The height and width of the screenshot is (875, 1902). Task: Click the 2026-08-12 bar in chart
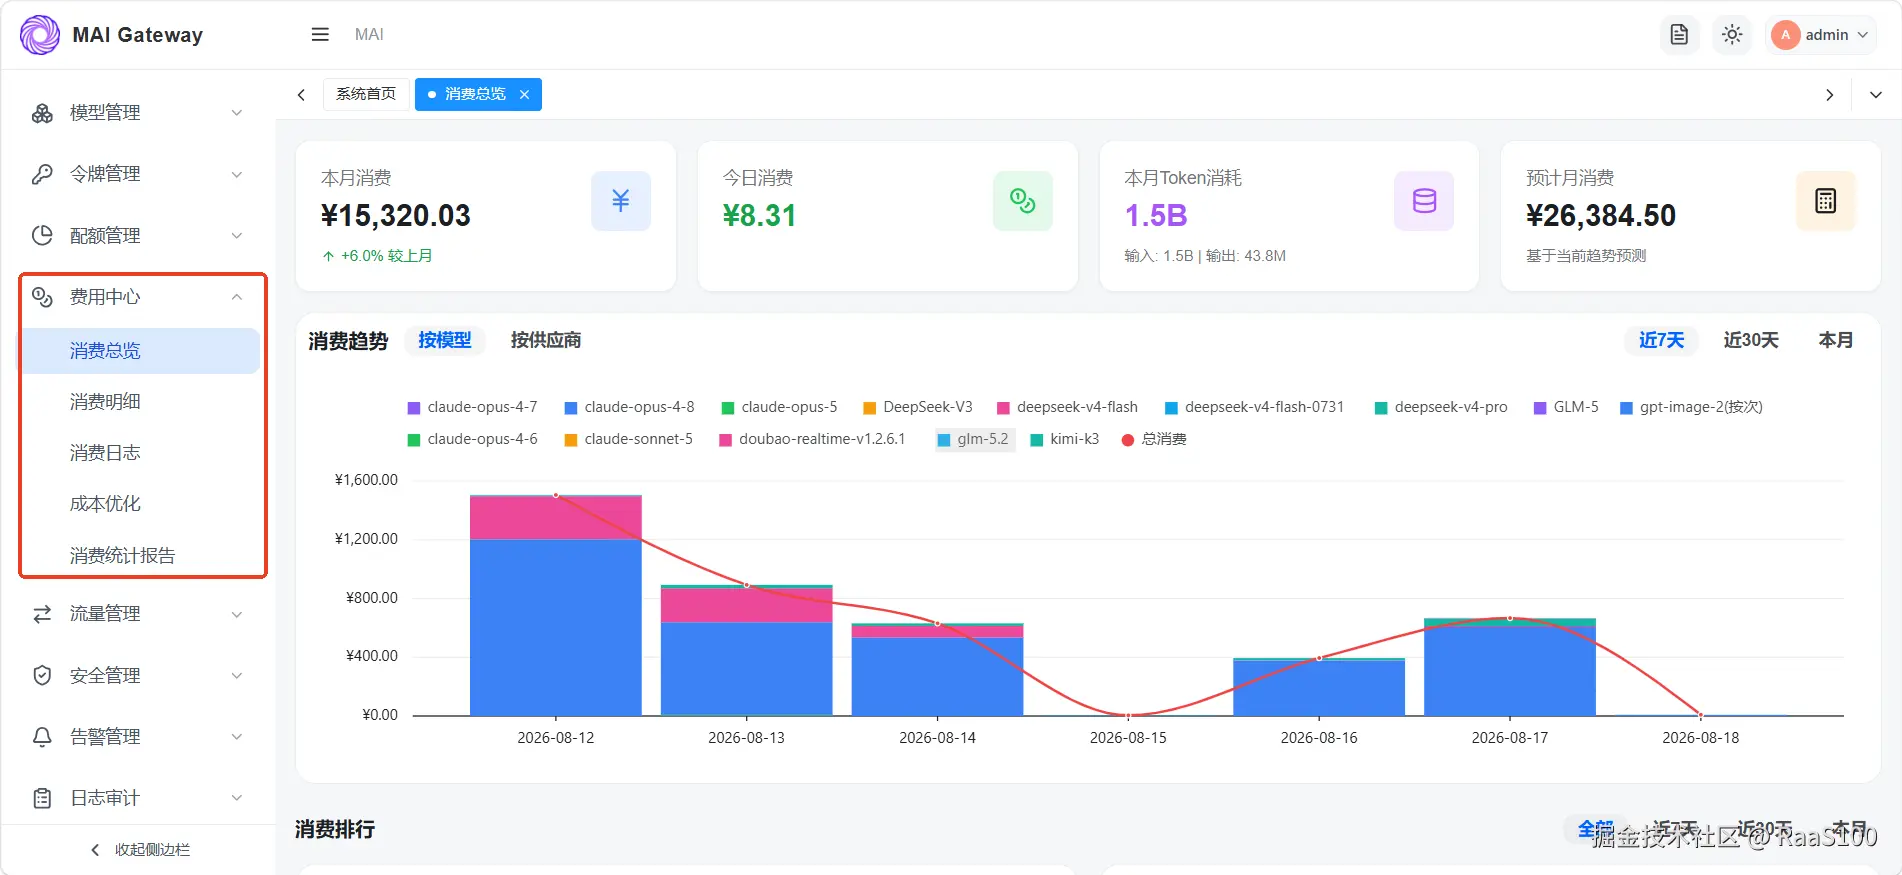(555, 605)
